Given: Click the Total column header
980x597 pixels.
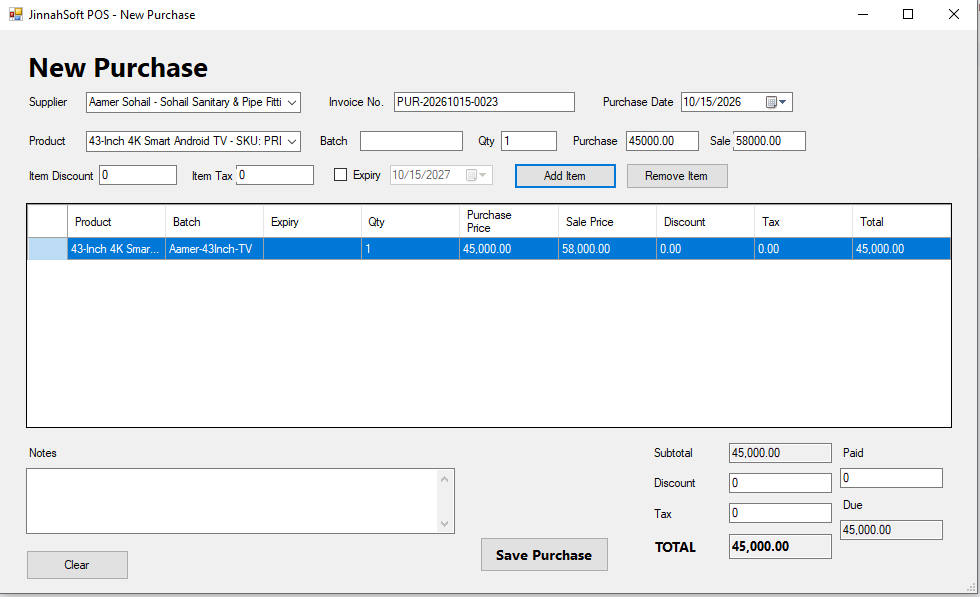Looking at the screenshot, I should pos(901,221).
